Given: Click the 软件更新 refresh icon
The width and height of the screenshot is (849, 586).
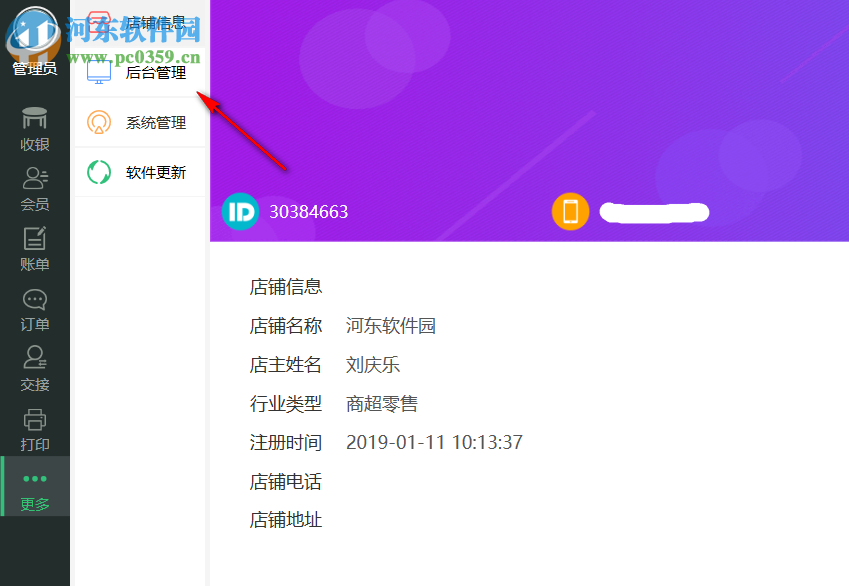Looking at the screenshot, I should (x=99, y=172).
